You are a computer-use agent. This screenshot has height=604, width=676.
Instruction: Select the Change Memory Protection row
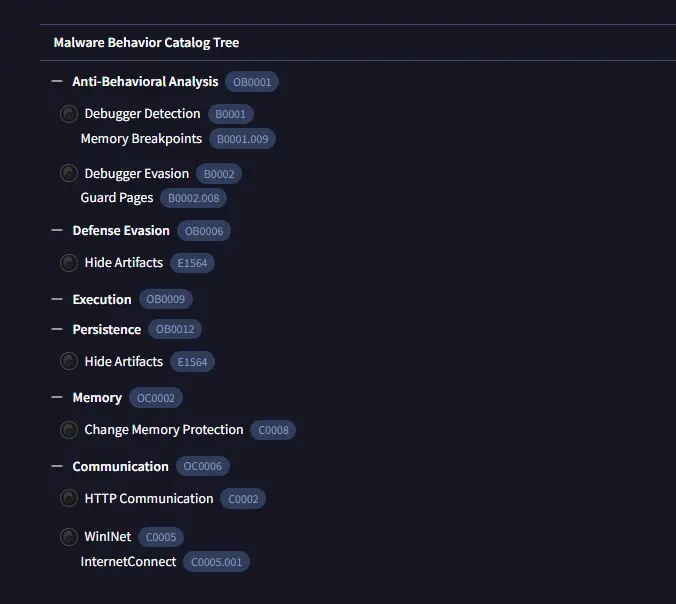tap(164, 430)
